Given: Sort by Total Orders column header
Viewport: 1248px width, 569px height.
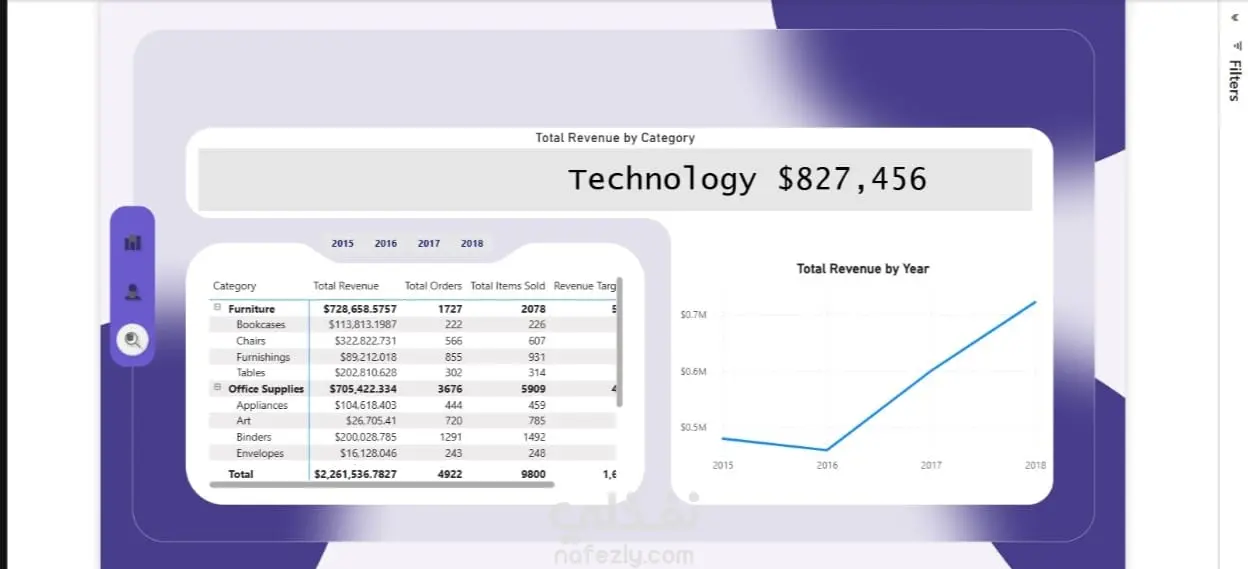Looking at the screenshot, I should click(433, 286).
